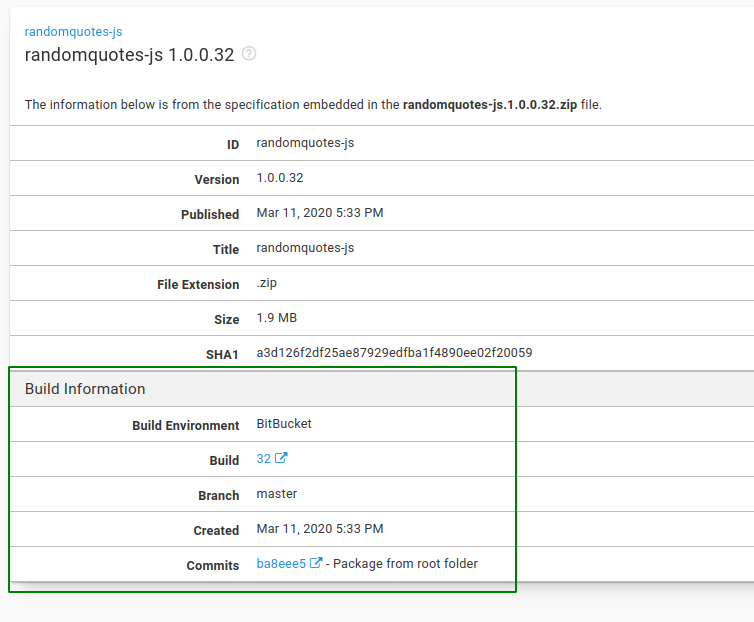Click external link icon beside commit ba8eee5

[316, 564]
